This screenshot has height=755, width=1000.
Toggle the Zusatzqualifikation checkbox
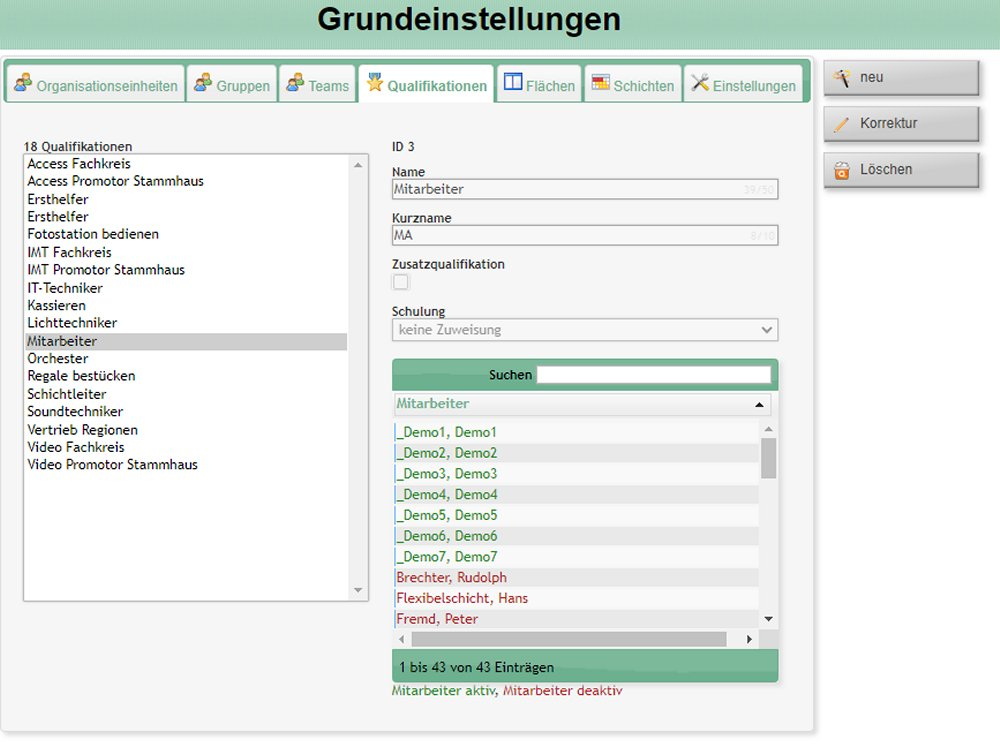pos(401,282)
